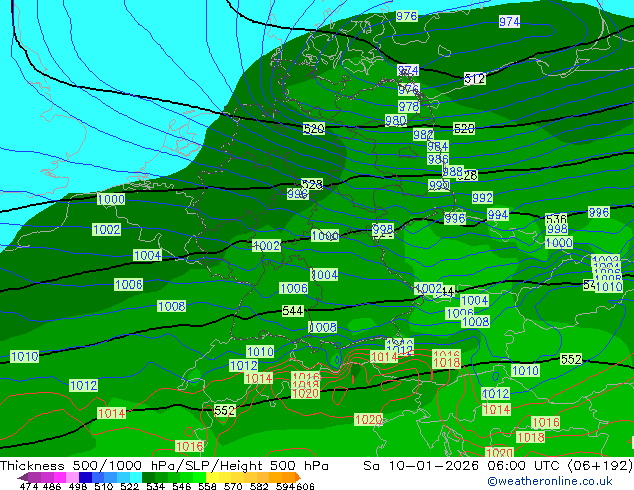The height and width of the screenshot is (490, 634).
Task: Click the '984' isobar label
Action: coord(437,146)
